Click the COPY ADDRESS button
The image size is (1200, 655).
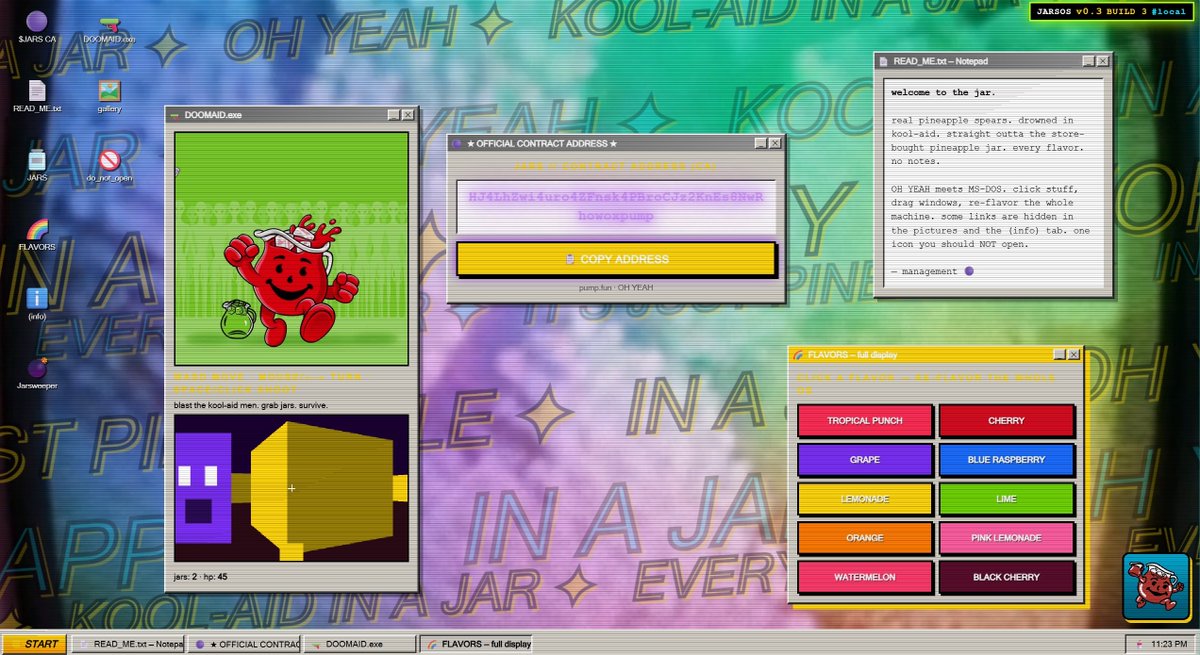pos(616,259)
